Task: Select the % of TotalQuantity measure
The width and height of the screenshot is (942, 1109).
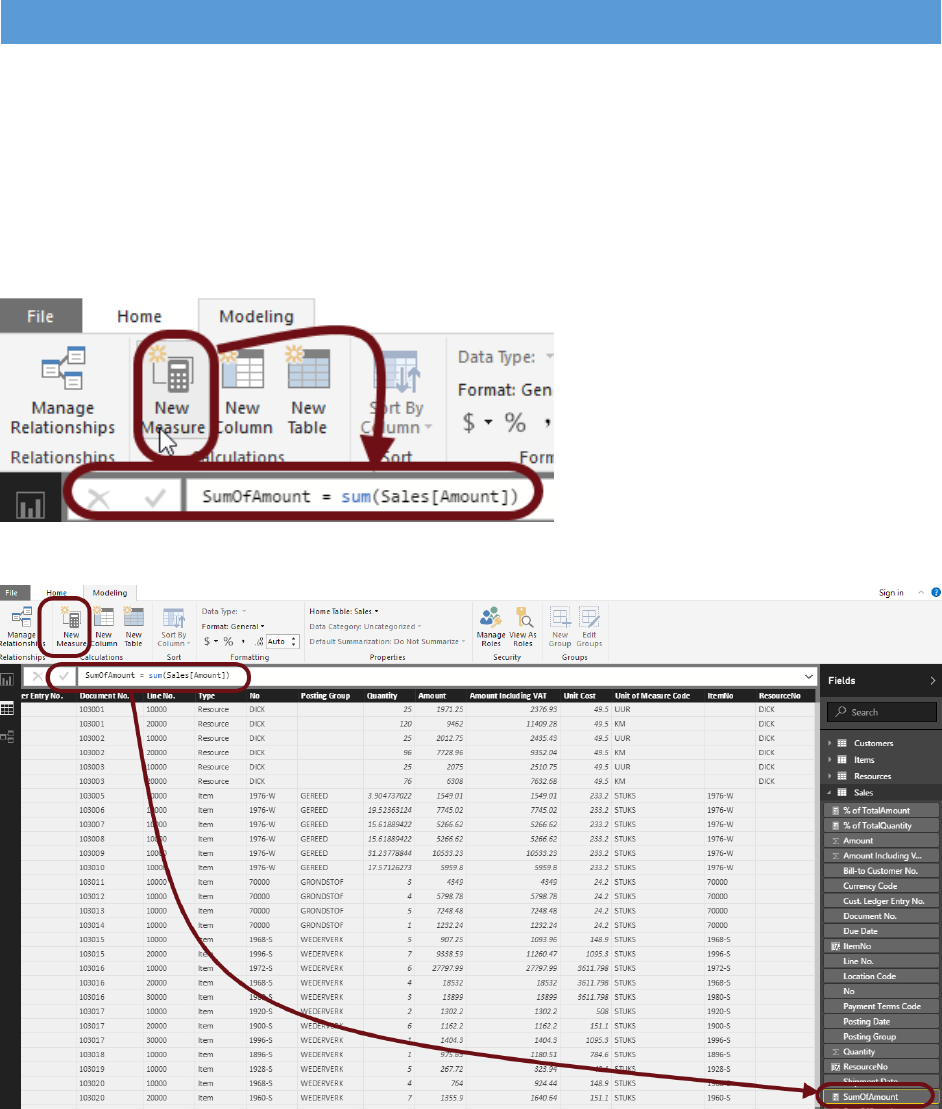Action: tap(882, 825)
